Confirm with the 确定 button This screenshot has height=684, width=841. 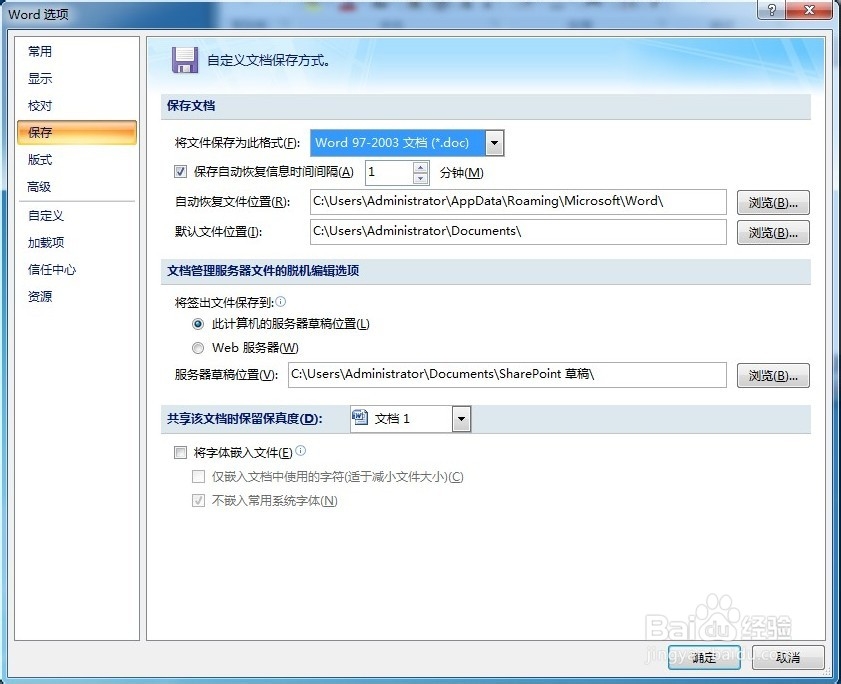click(704, 657)
